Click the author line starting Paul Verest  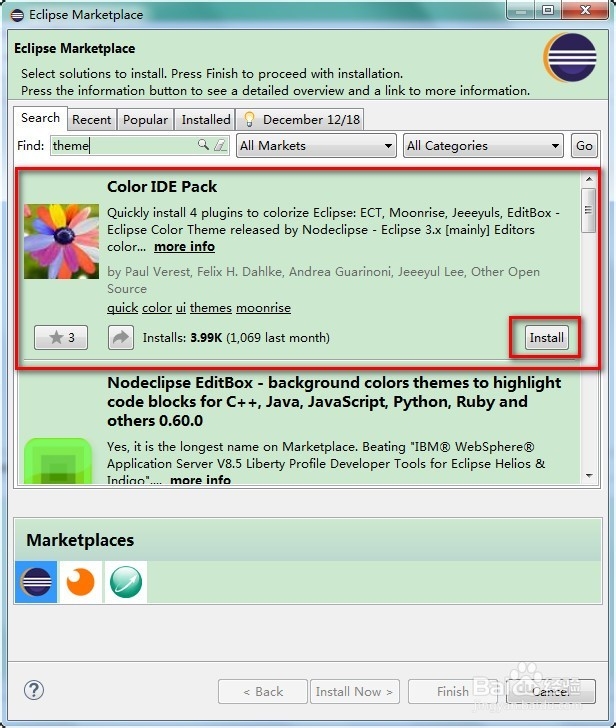(x=323, y=280)
